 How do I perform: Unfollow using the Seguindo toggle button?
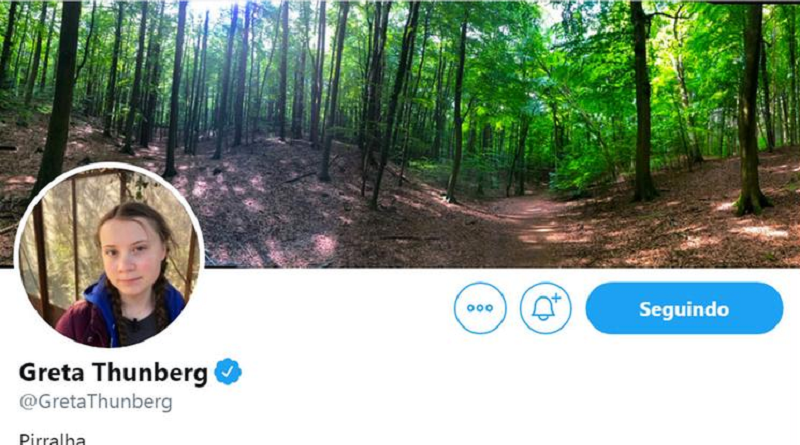click(x=684, y=309)
